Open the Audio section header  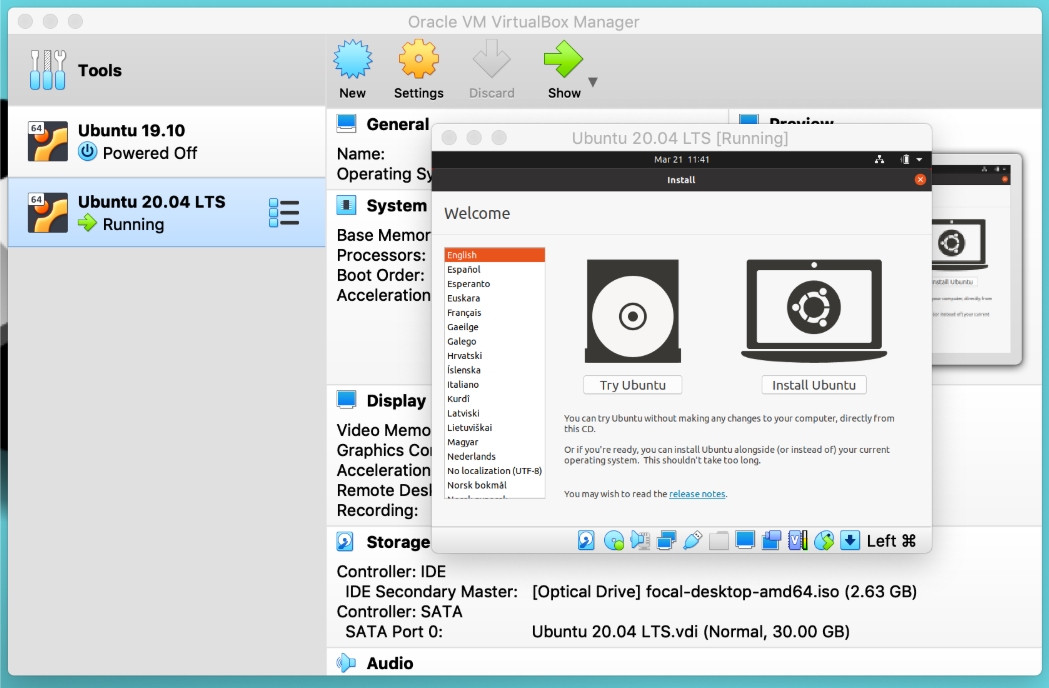coord(390,663)
